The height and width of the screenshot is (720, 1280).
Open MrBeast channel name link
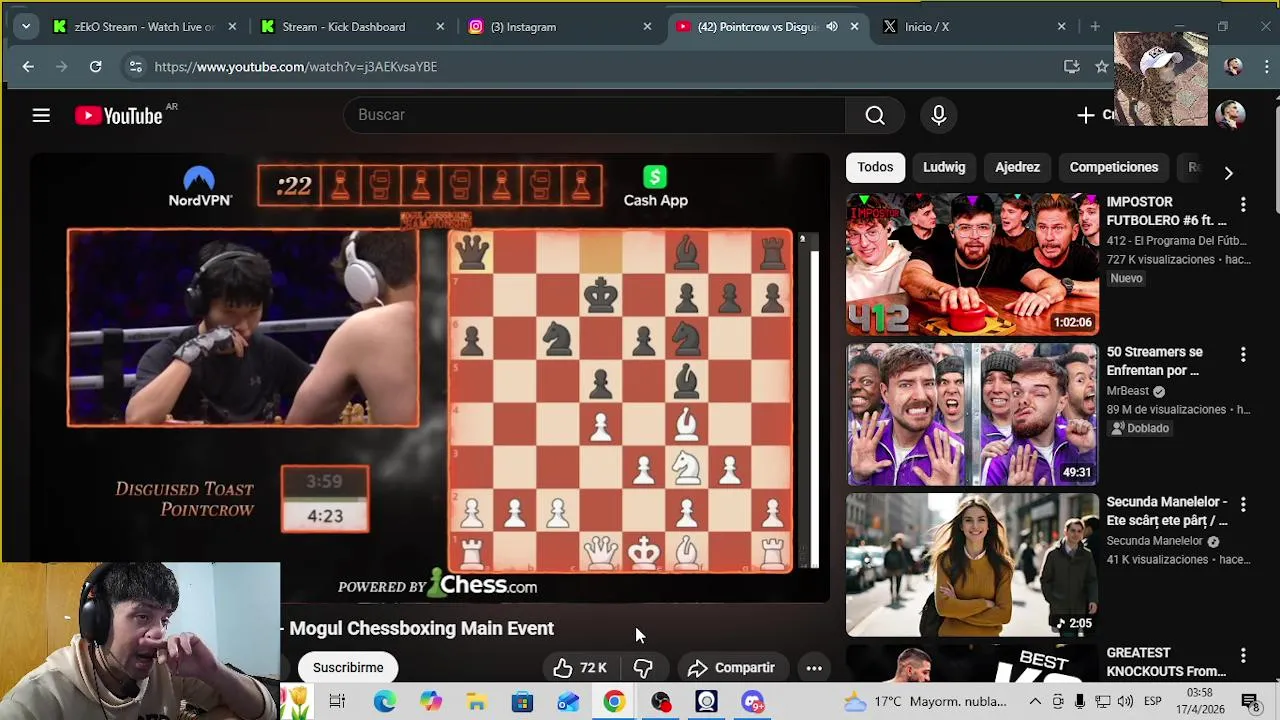click(1127, 391)
